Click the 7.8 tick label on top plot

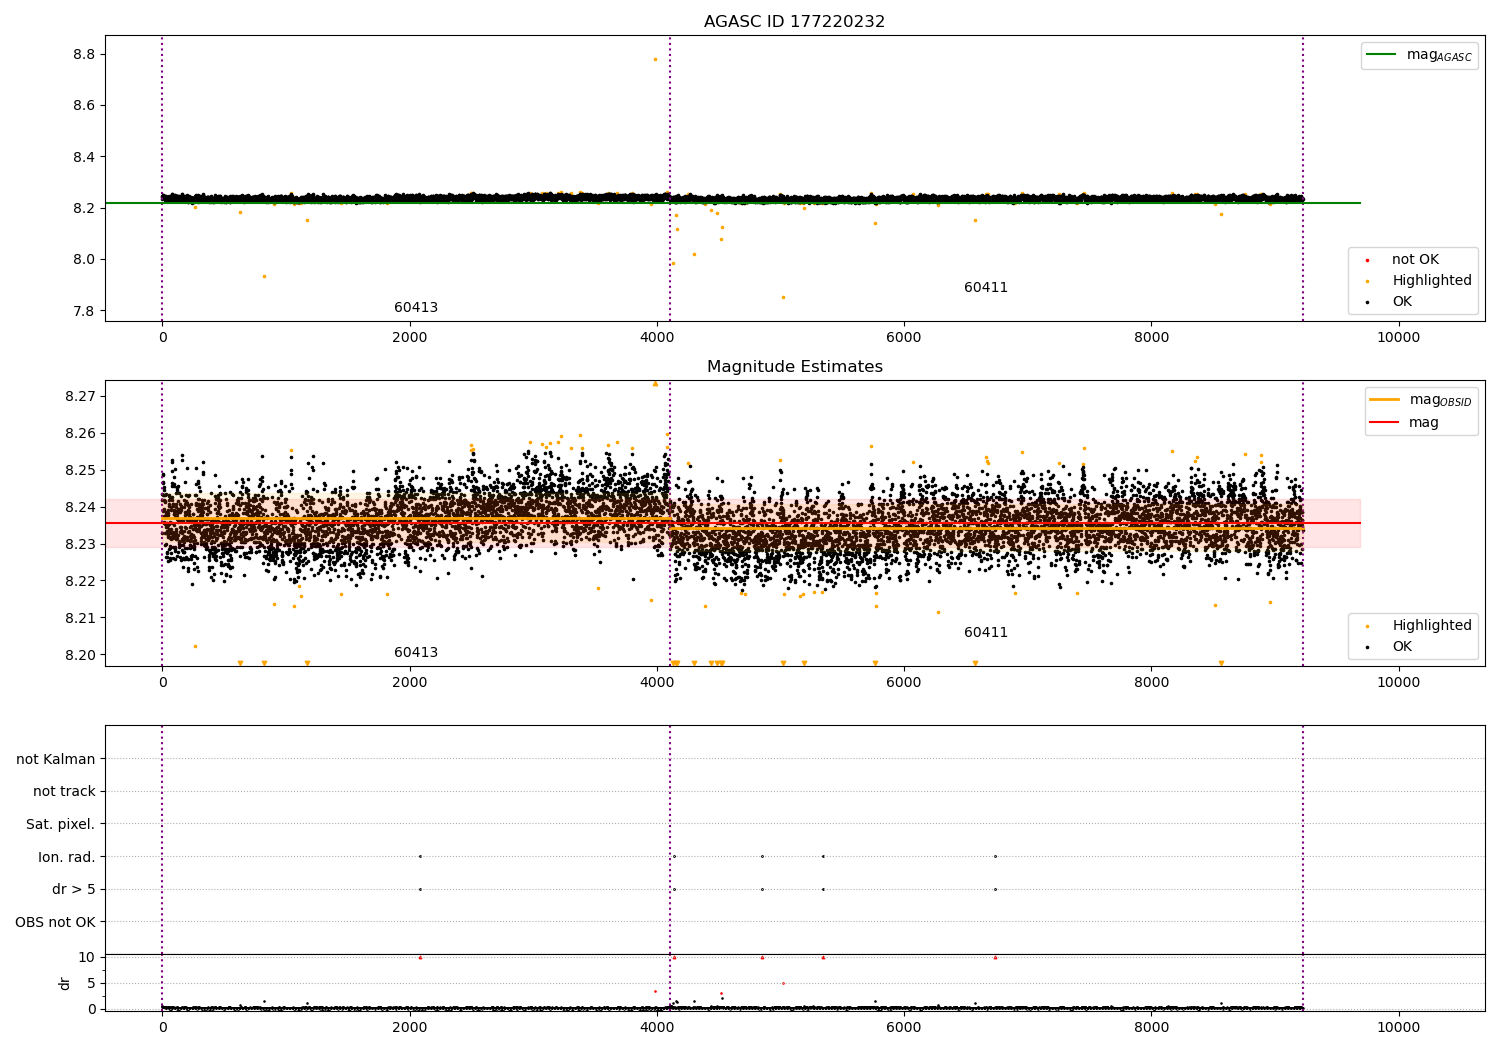point(83,312)
